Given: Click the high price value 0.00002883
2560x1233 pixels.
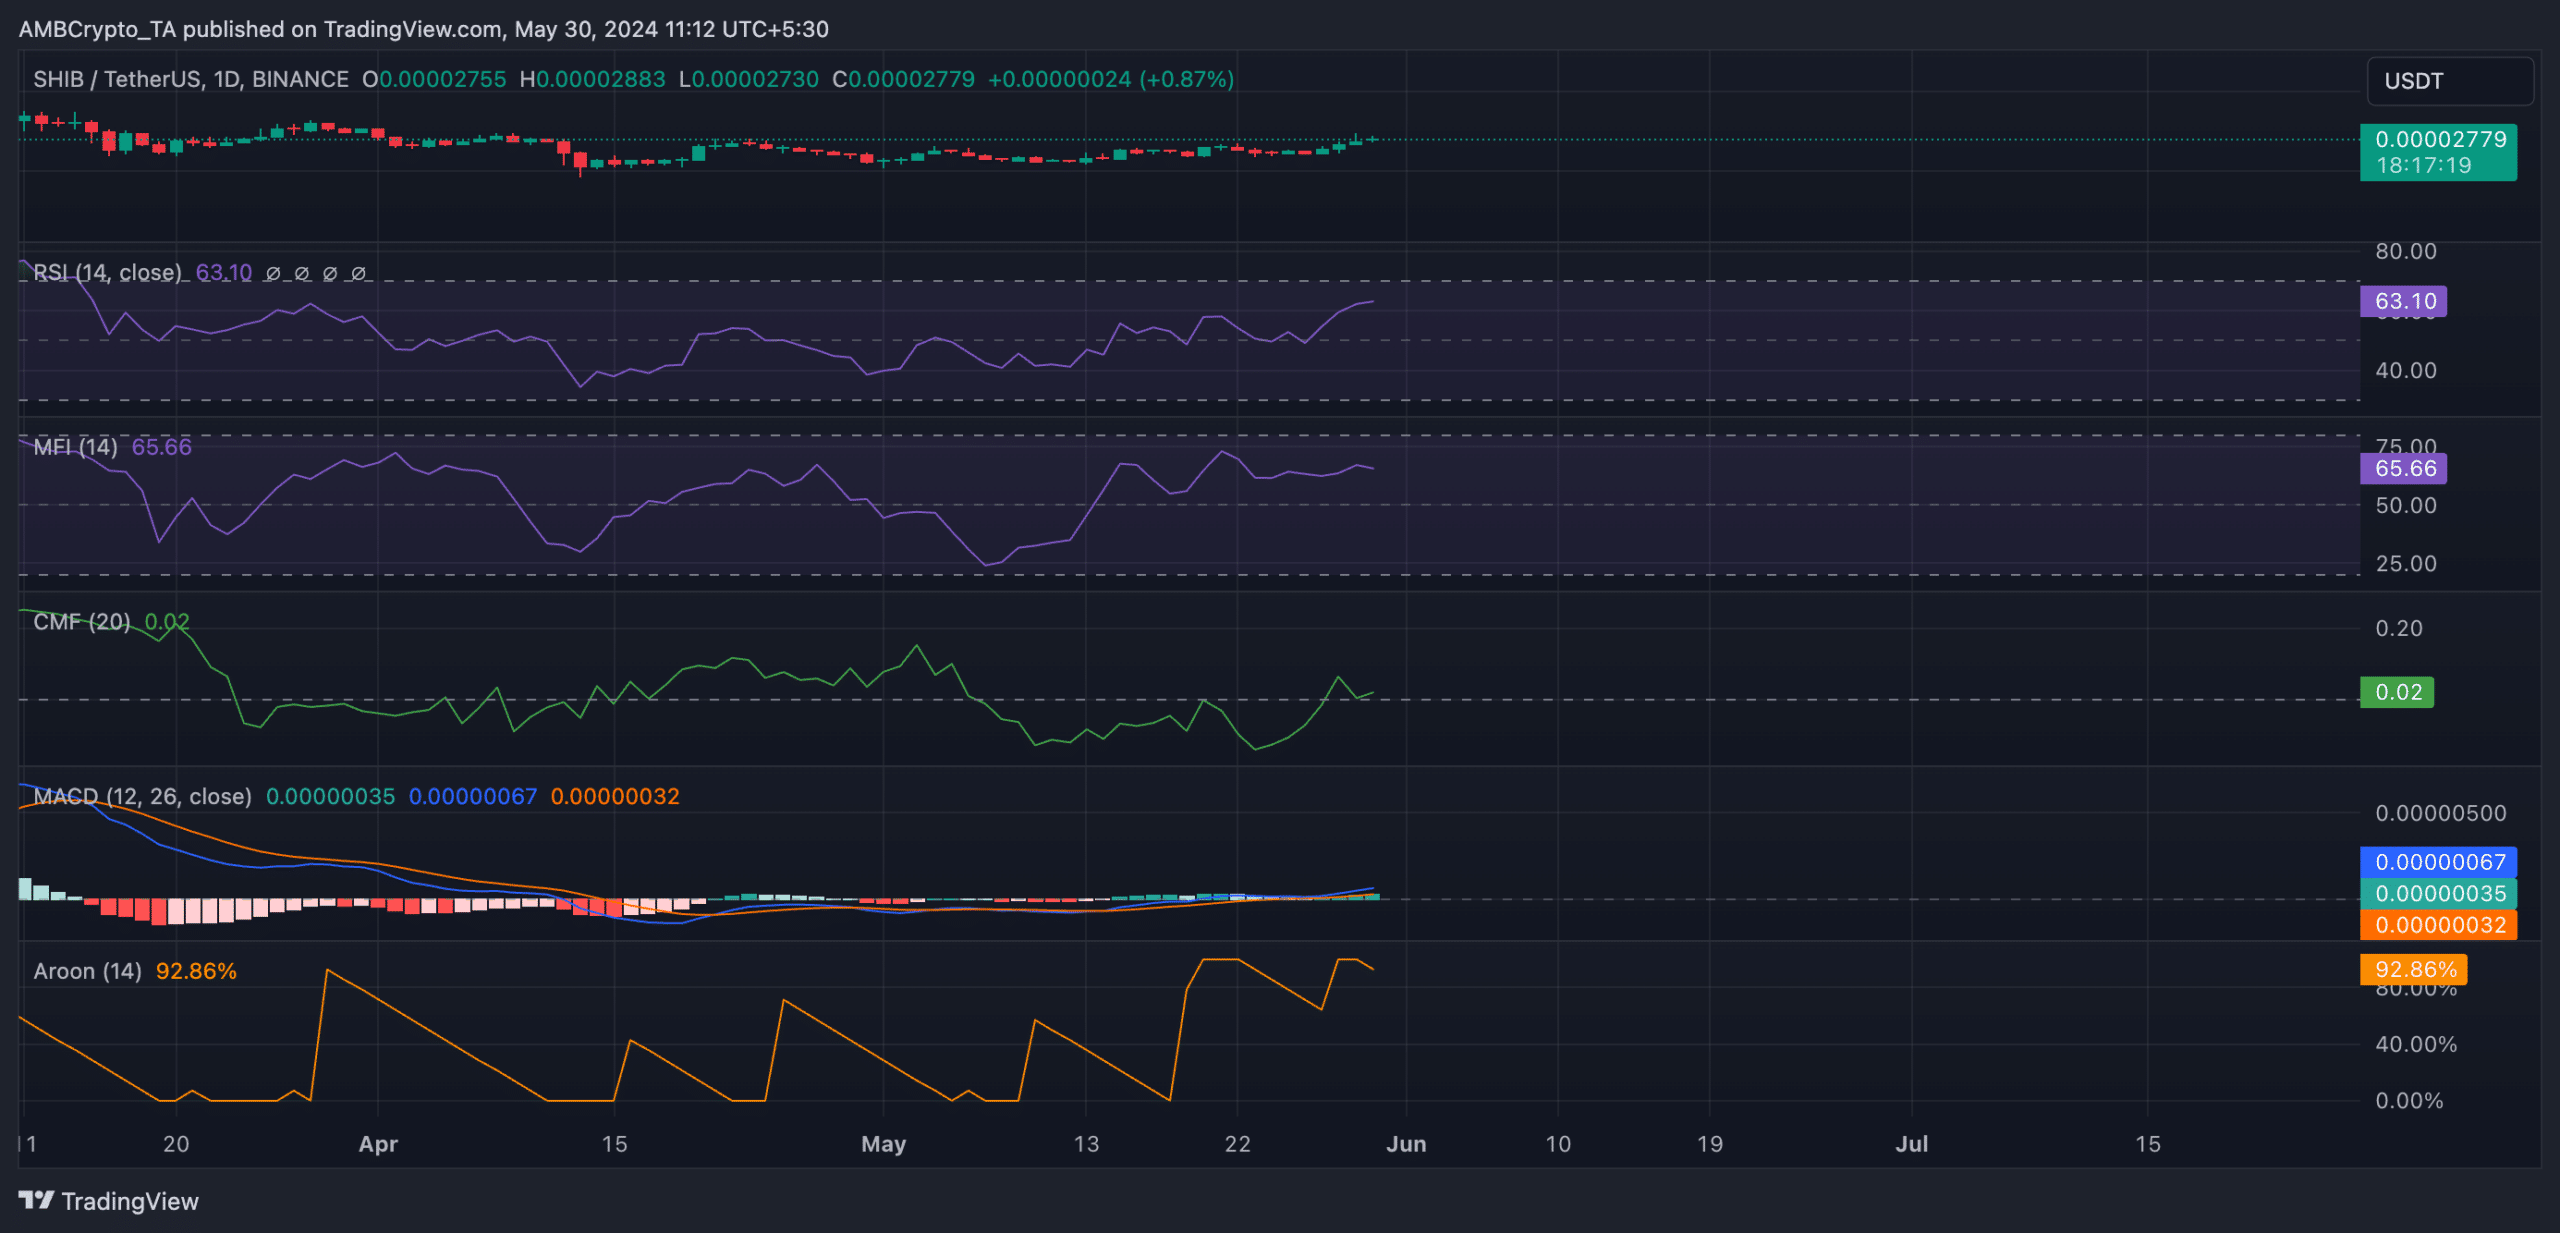Looking at the screenshot, I should coord(600,79).
